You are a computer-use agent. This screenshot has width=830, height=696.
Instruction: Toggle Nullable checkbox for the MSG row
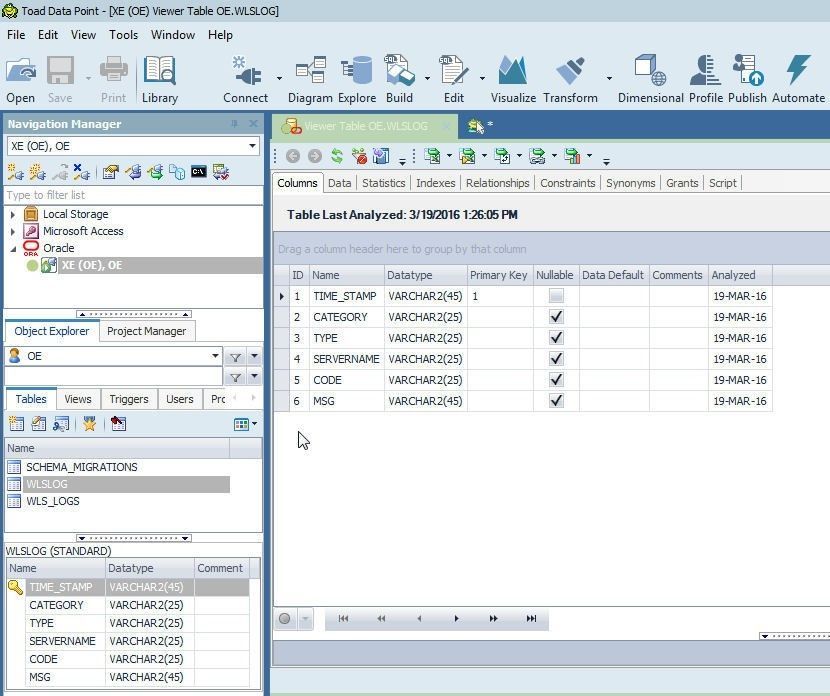click(556, 401)
